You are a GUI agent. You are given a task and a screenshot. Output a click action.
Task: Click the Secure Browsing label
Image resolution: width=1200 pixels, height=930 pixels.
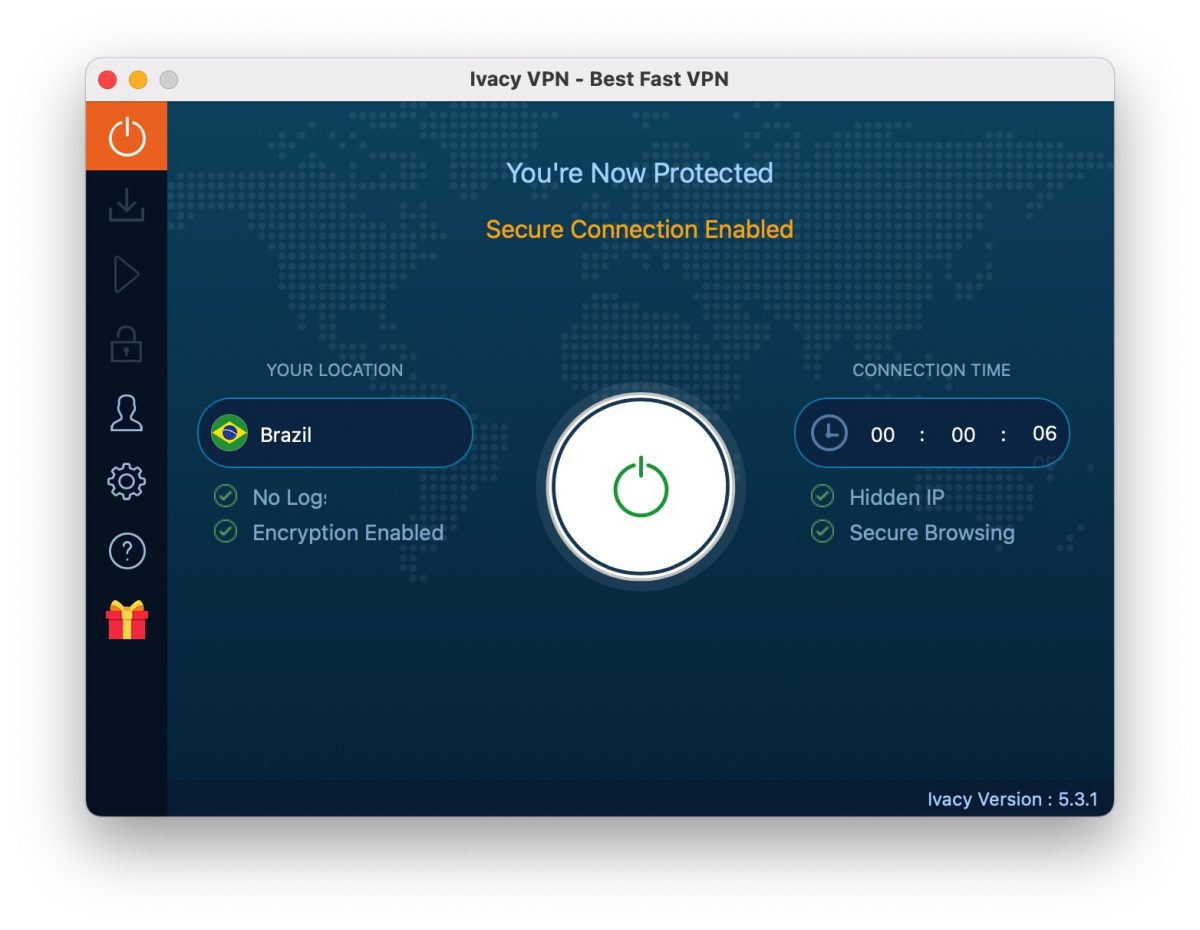[932, 533]
